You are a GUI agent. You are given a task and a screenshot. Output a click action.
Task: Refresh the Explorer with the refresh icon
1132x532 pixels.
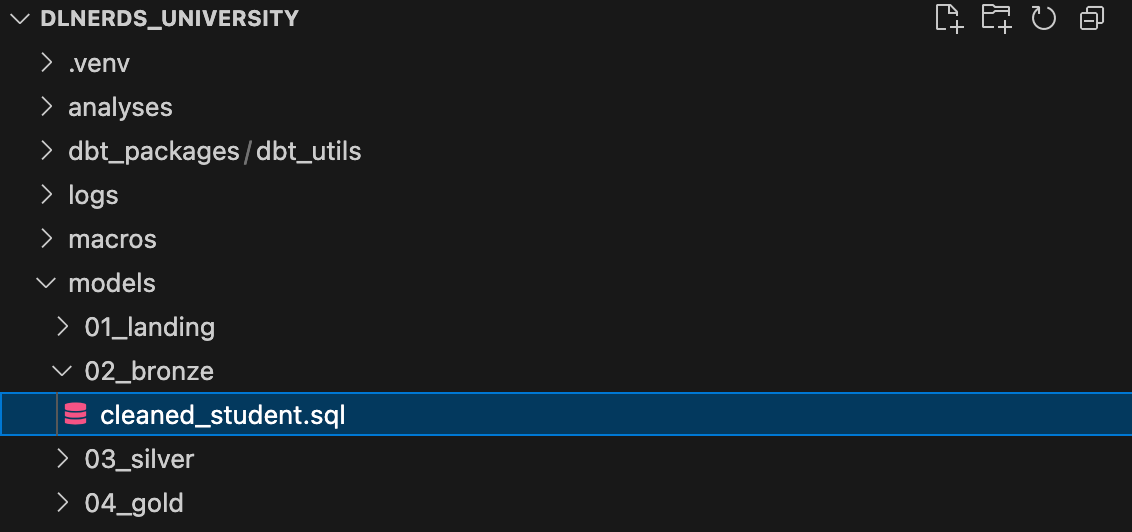[1043, 19]
